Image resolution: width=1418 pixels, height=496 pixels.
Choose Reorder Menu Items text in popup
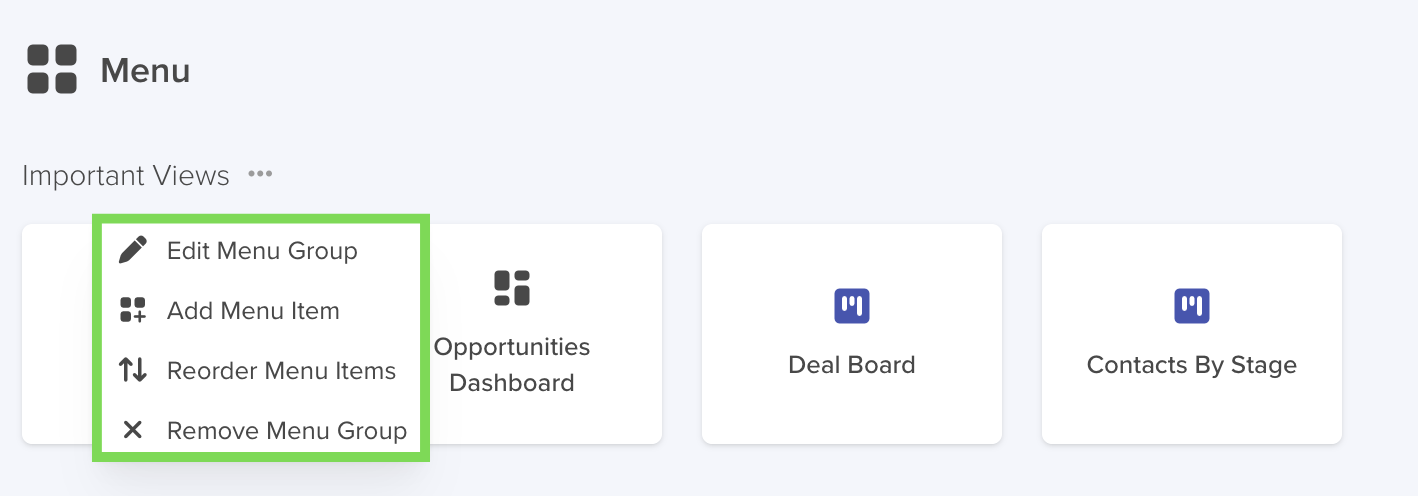tap(281, 370)
